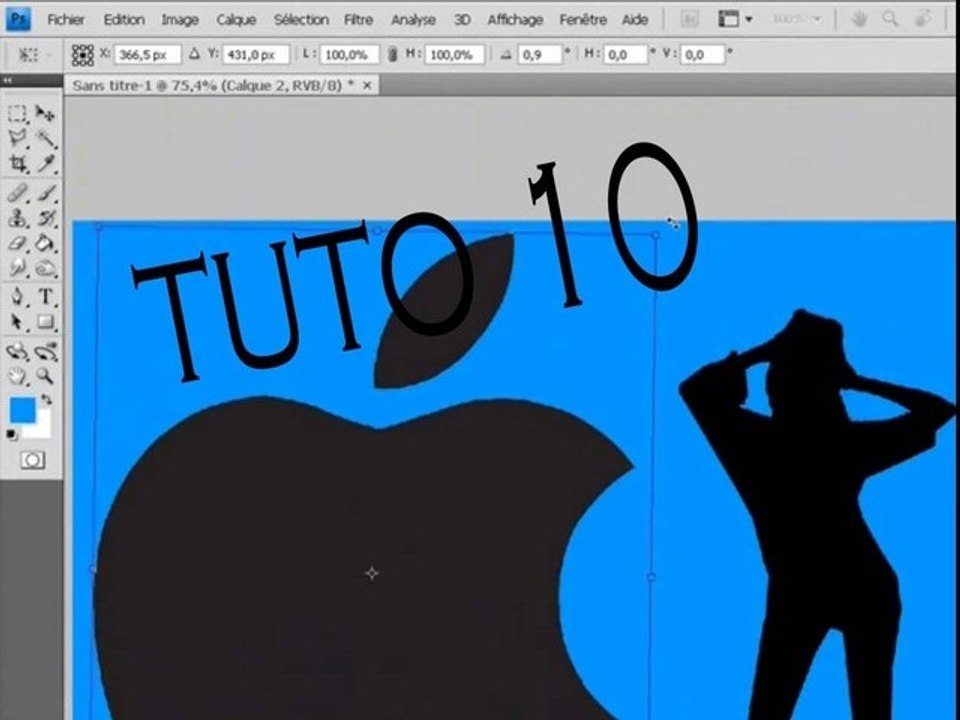This screenshot has height=720, width=960.
Task: Select the History Brush tool
Action: pyautogui.click(x=46, y=218)
